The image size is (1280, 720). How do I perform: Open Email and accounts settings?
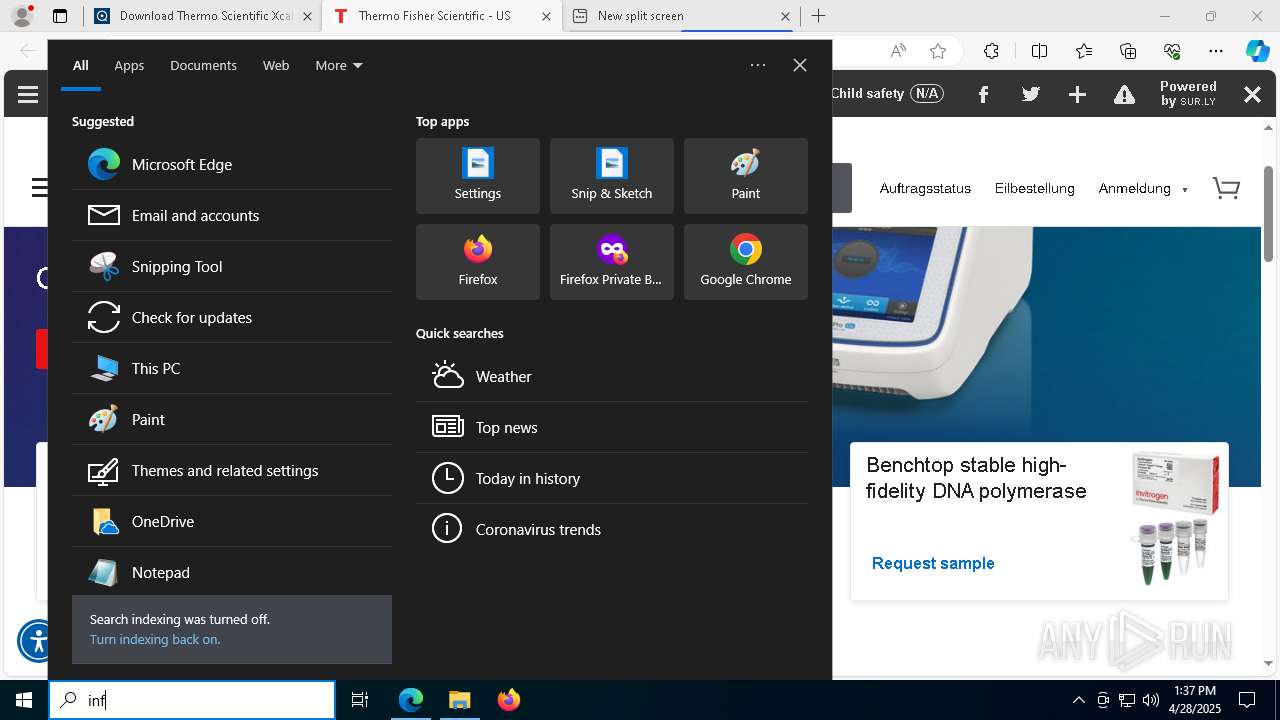tap(232, 215)
